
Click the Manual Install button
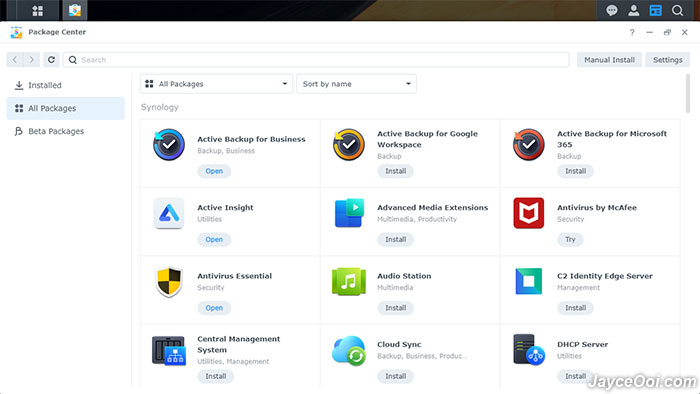click(609, 60)
